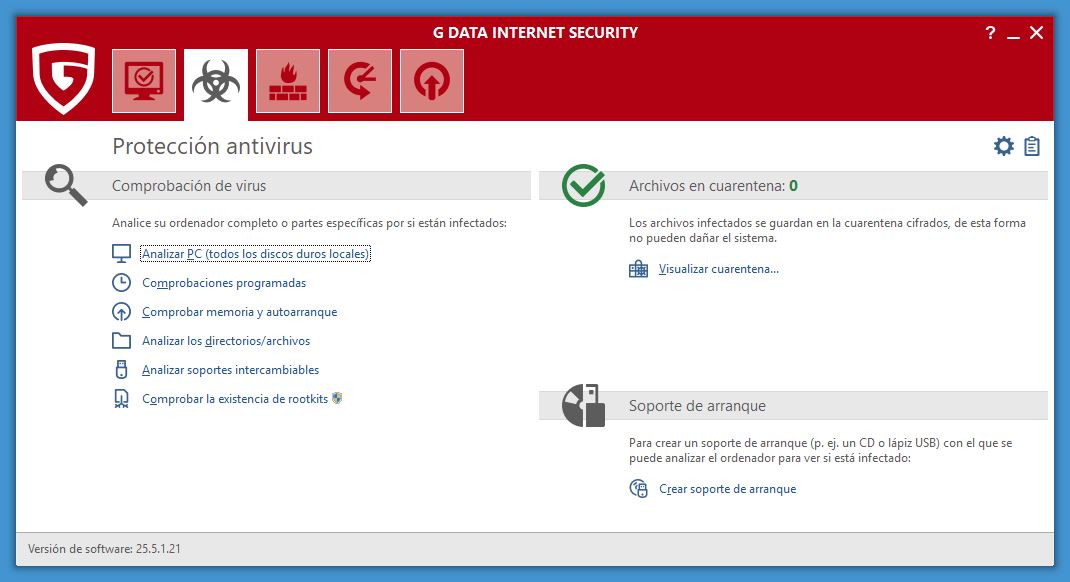Screen dimensions: 1070x582
Task: Choose Analizar los directorios/archivos
Action: pyautogui.click(x=226, y=340)
